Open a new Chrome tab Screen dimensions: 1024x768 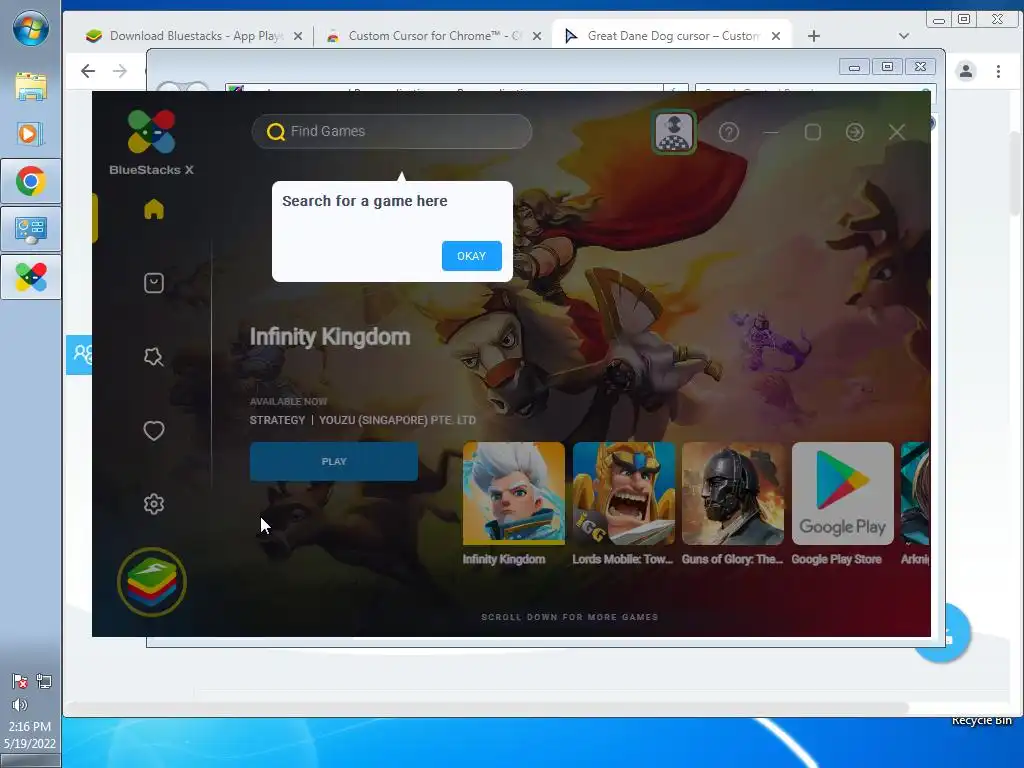[814, 37]
